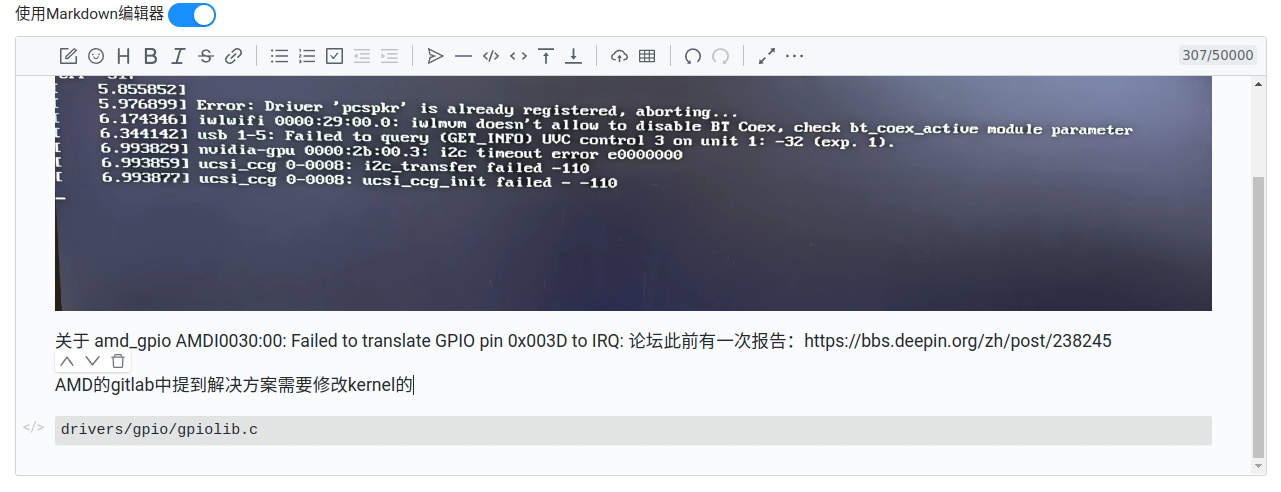Create an ordered numbered list
Viewport: 1281px width, 492px height.
click(x=307, y=56)
